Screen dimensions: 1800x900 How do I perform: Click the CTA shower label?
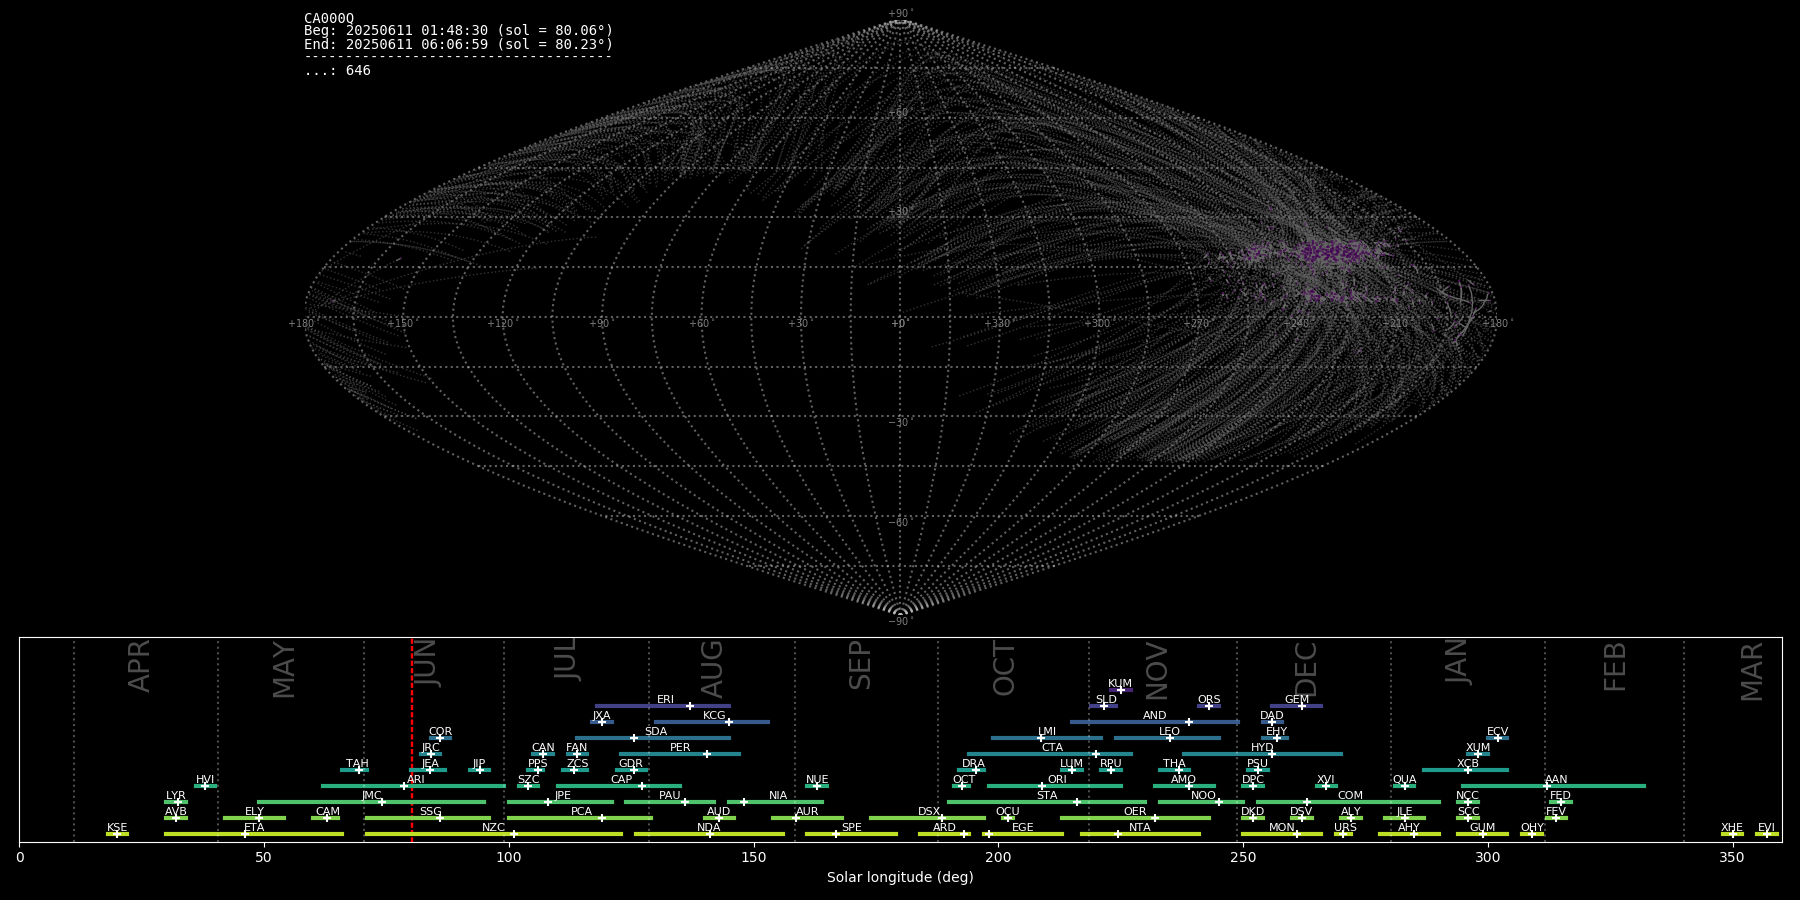[1052, 748]
